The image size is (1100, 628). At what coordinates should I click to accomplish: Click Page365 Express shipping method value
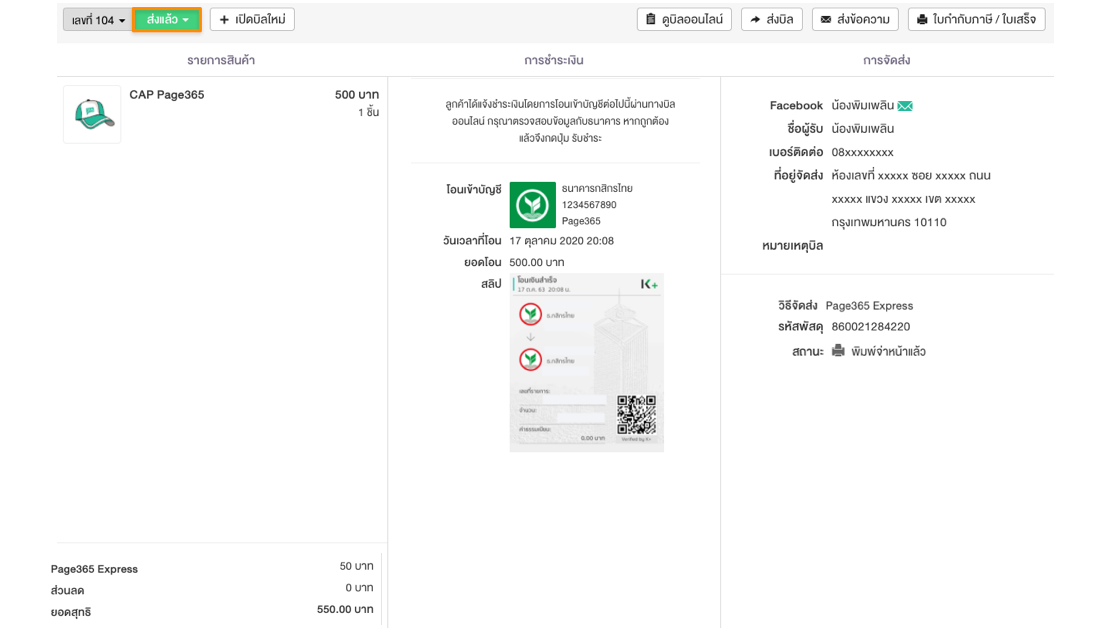coord(869,306)
